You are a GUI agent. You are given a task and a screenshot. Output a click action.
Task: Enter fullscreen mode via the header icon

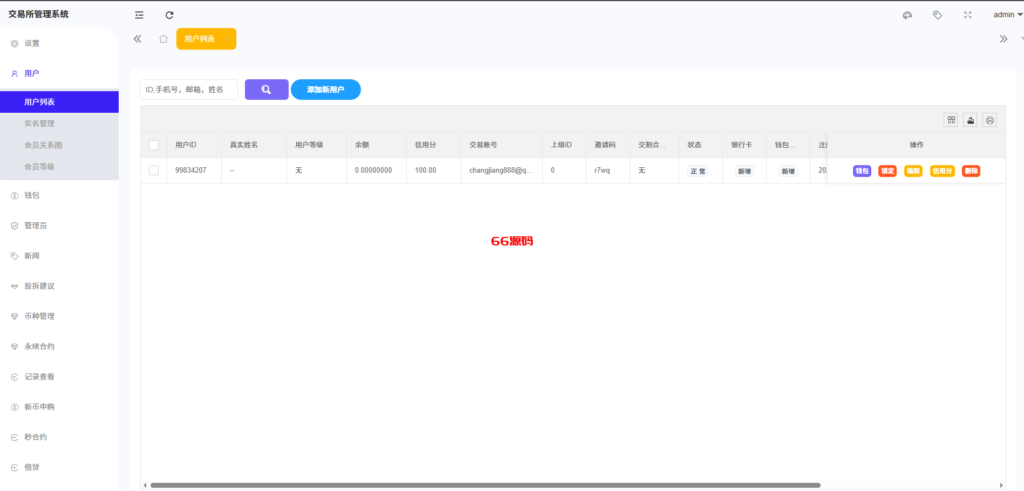968,15
